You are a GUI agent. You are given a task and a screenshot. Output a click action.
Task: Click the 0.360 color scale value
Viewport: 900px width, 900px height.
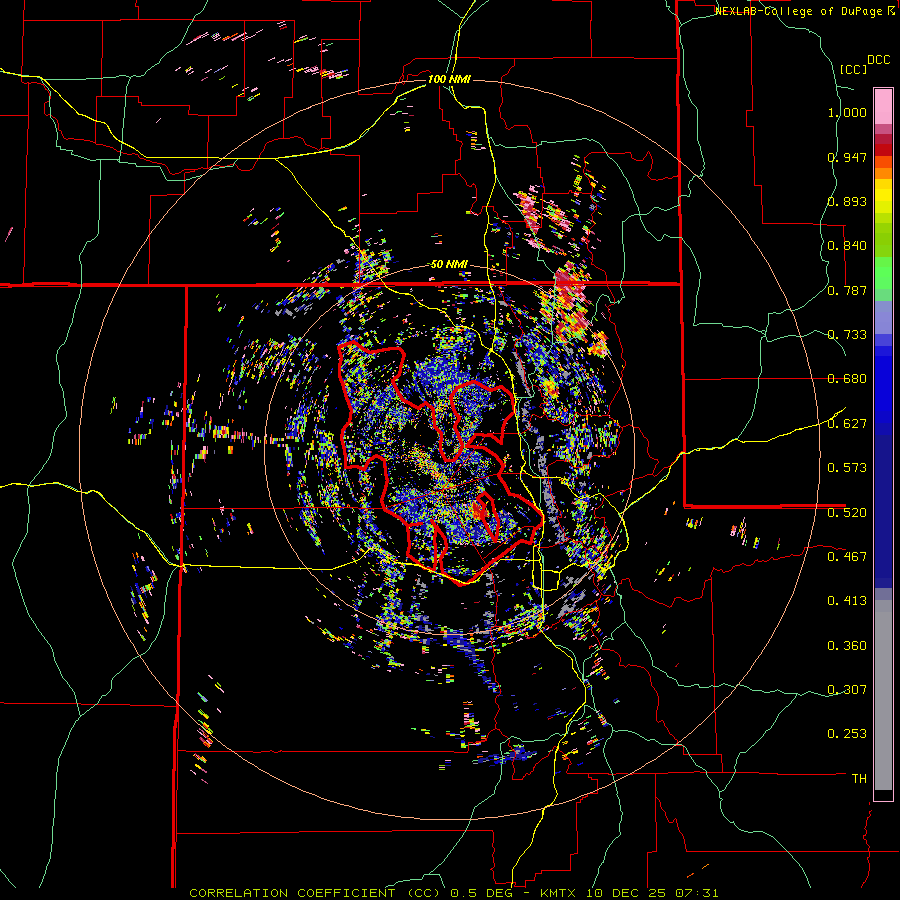tap(847, 646)
